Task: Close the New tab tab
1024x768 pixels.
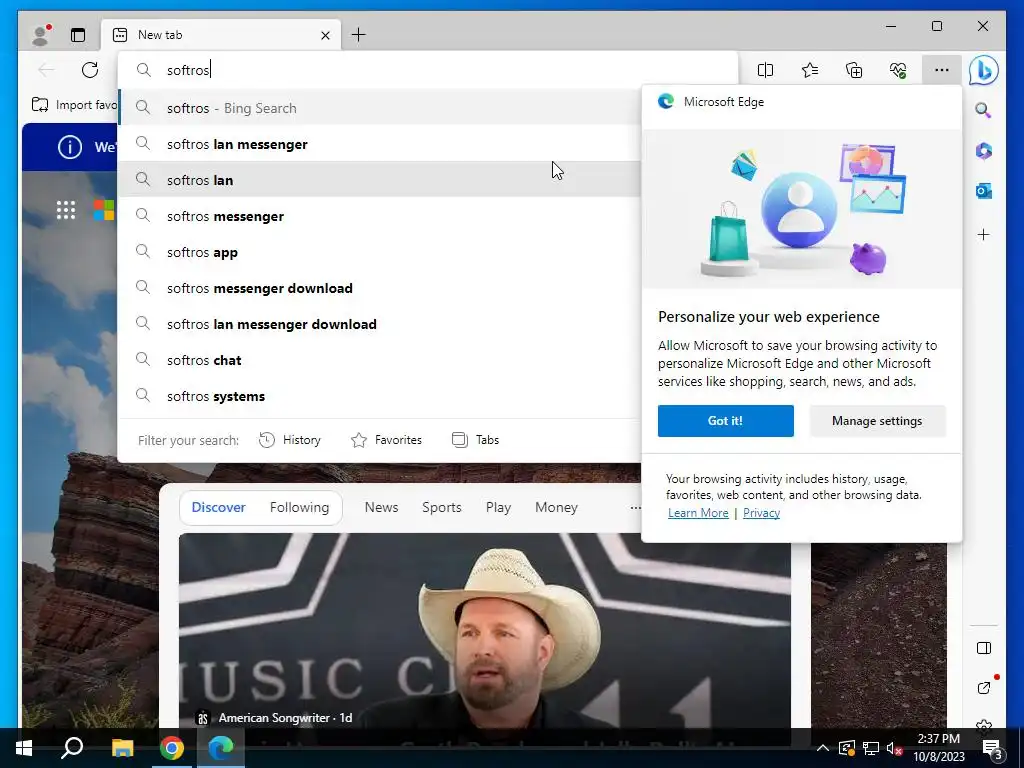Action: coord(325,35)
